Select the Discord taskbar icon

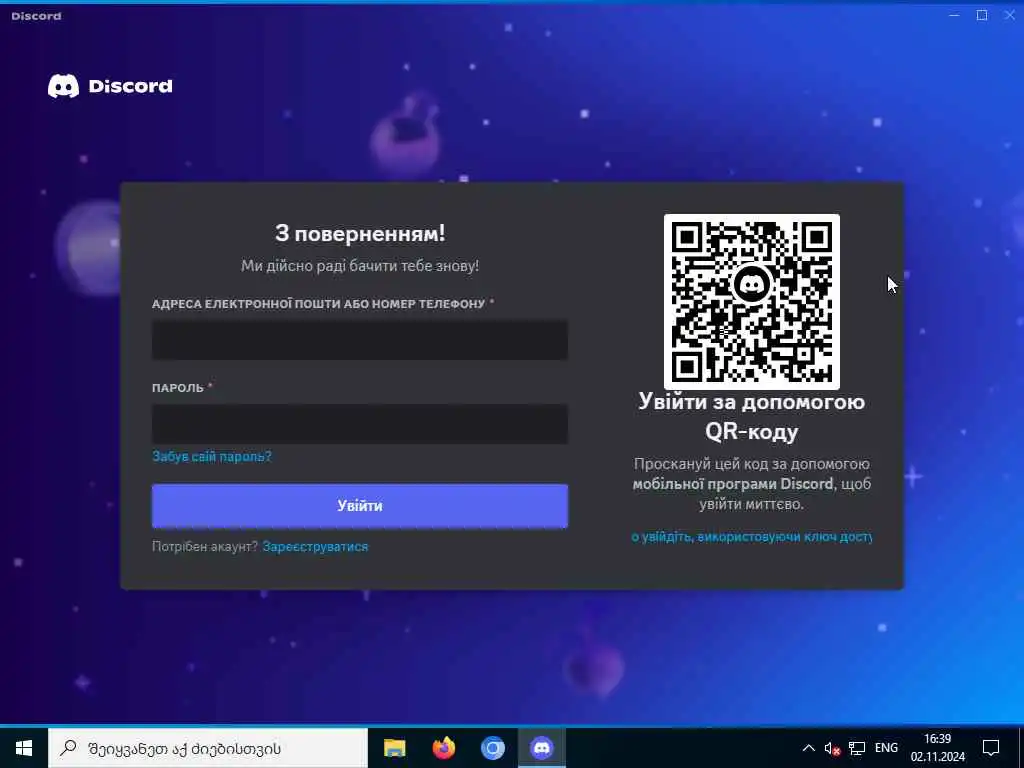pyautogui.click(x=541, y=748)
